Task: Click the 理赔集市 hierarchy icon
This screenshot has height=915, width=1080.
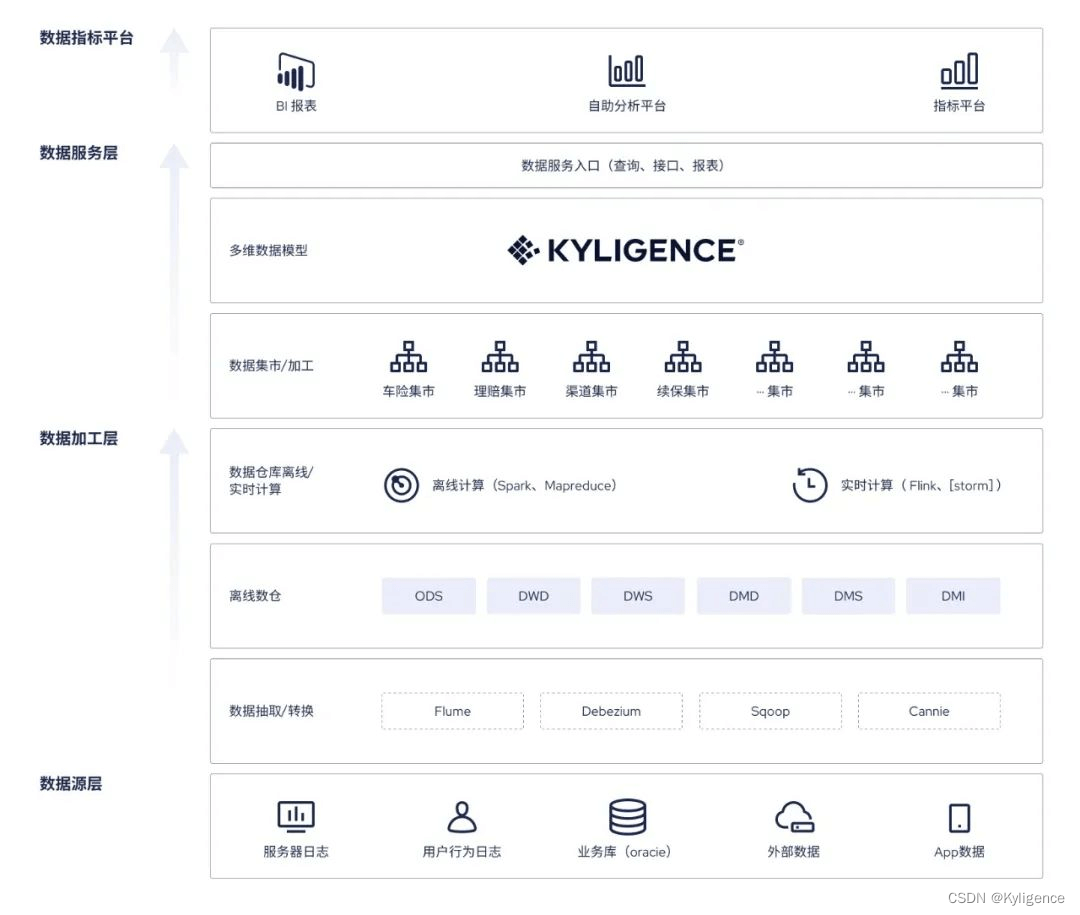Action: tap(500, 356)
